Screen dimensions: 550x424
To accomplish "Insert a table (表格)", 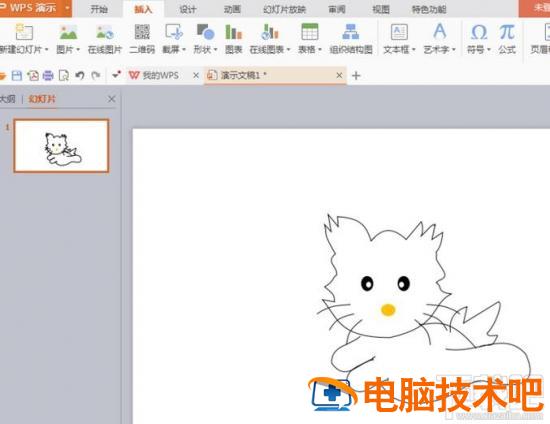I will [x=309, y=32].
